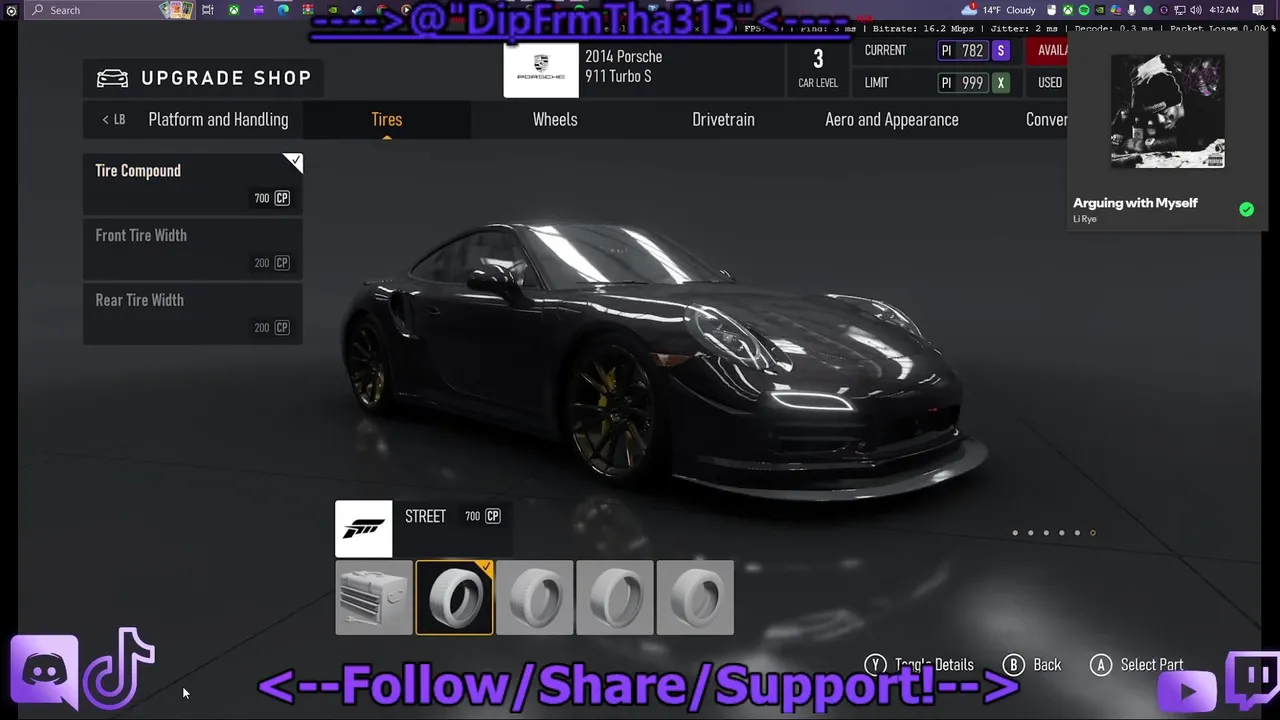Select the Tire Compound option
Screen dimensions: 1280x720
(193, 183)
